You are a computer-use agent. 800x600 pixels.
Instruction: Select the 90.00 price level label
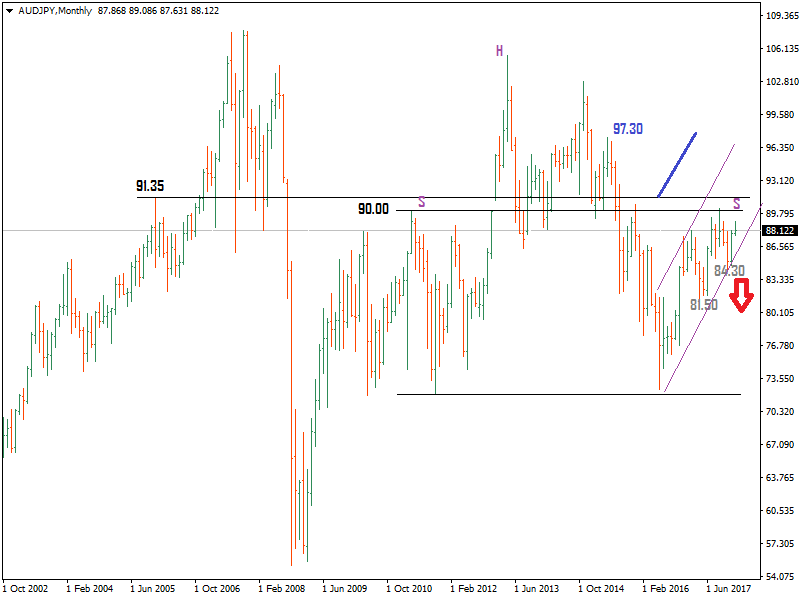tap(373, 209)
